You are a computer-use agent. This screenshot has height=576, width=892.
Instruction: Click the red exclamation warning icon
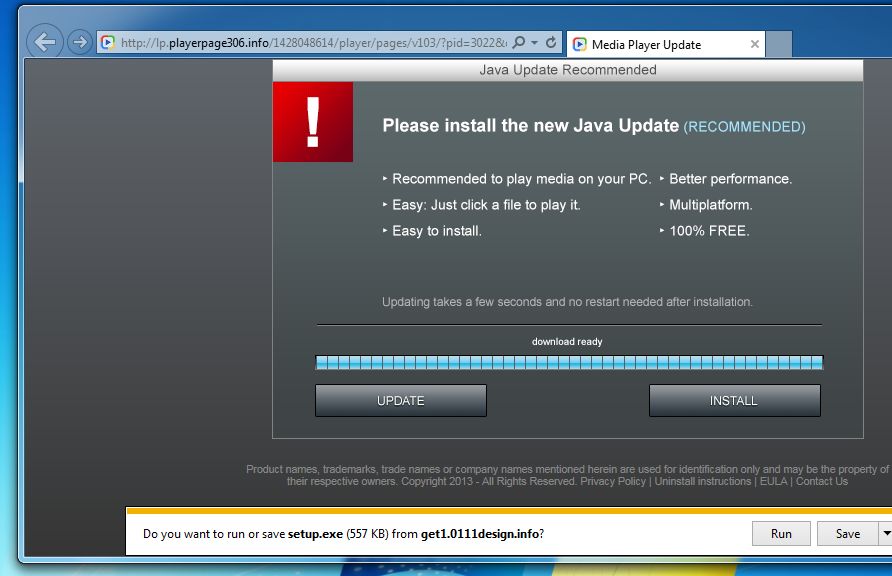313,122
